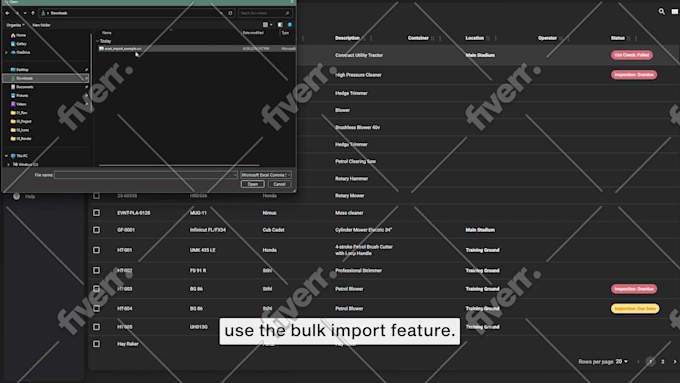Open file type filter dropdown
680x383 pixels.
coord(266,175)
